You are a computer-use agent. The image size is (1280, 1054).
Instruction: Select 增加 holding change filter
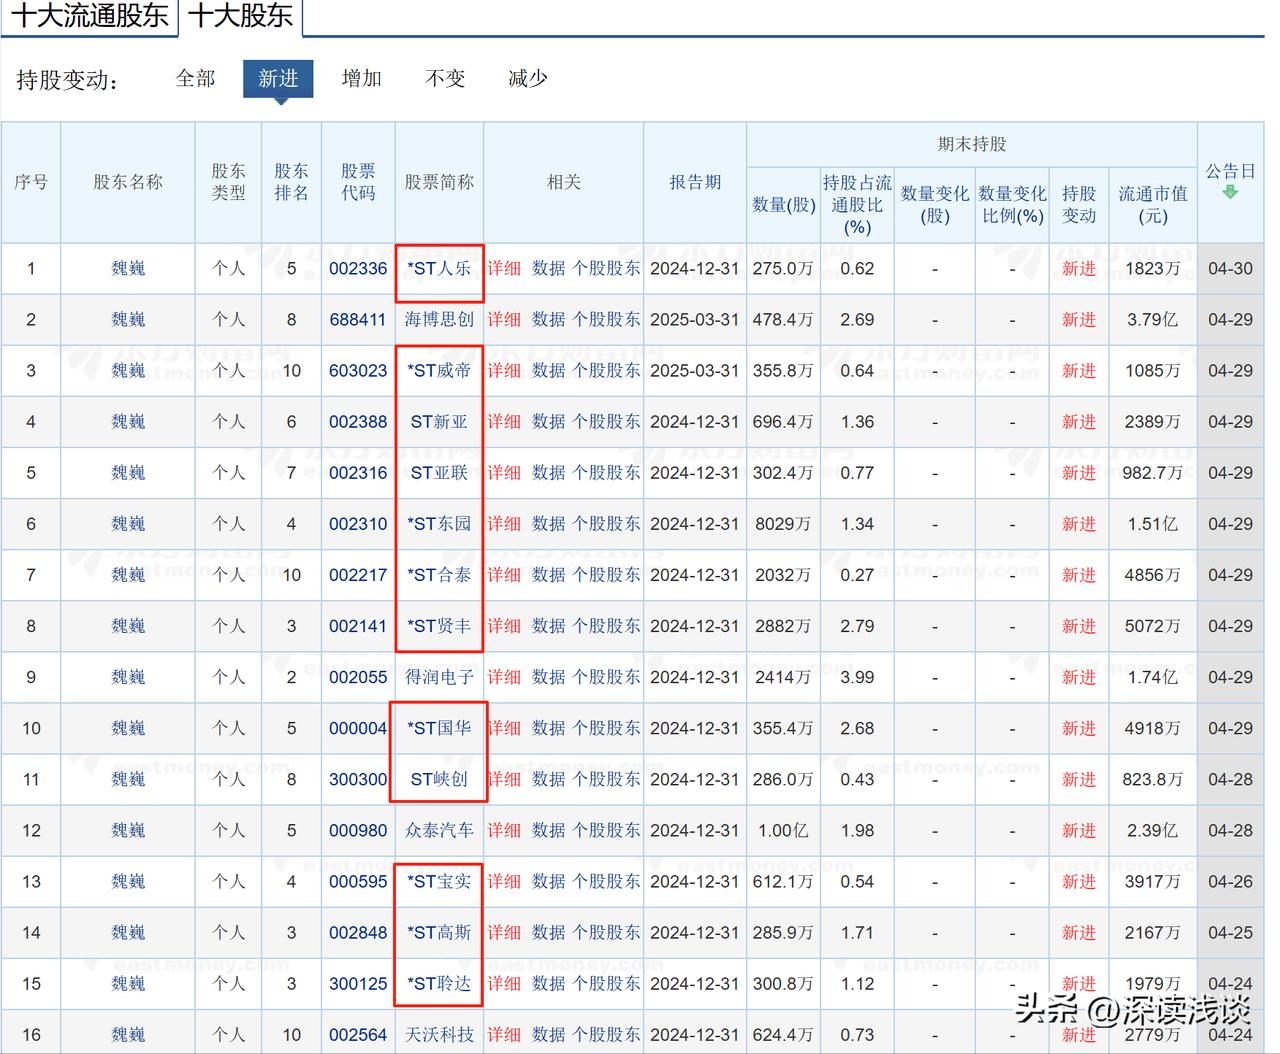coord(361,78)
